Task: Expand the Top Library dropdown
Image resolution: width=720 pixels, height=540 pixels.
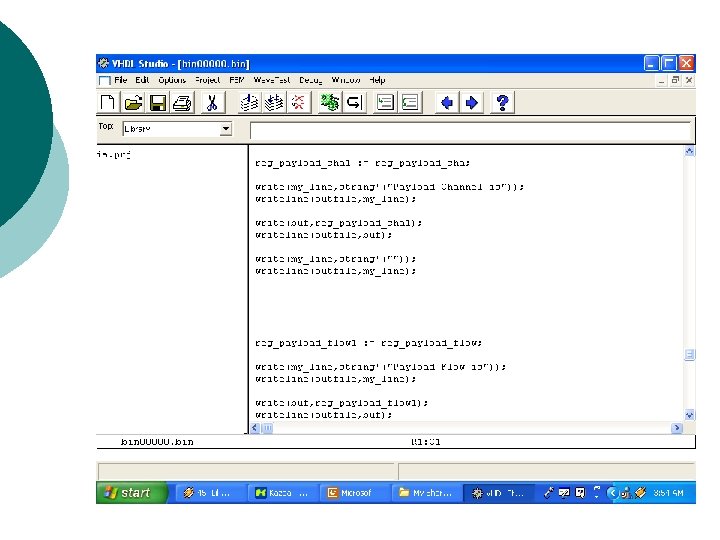Action: click(225, 129)
